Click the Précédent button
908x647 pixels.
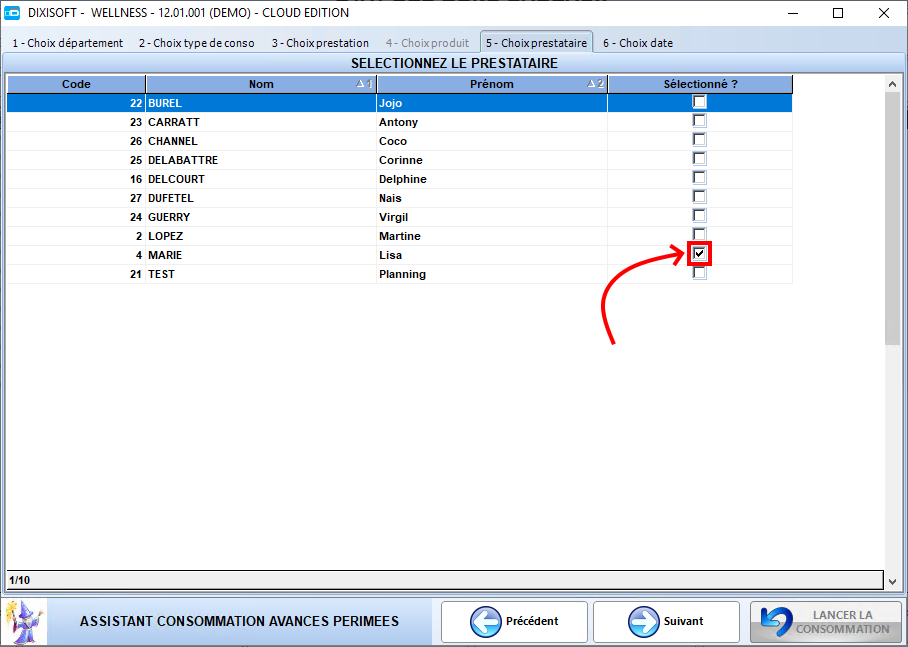(x=514, y=622)
